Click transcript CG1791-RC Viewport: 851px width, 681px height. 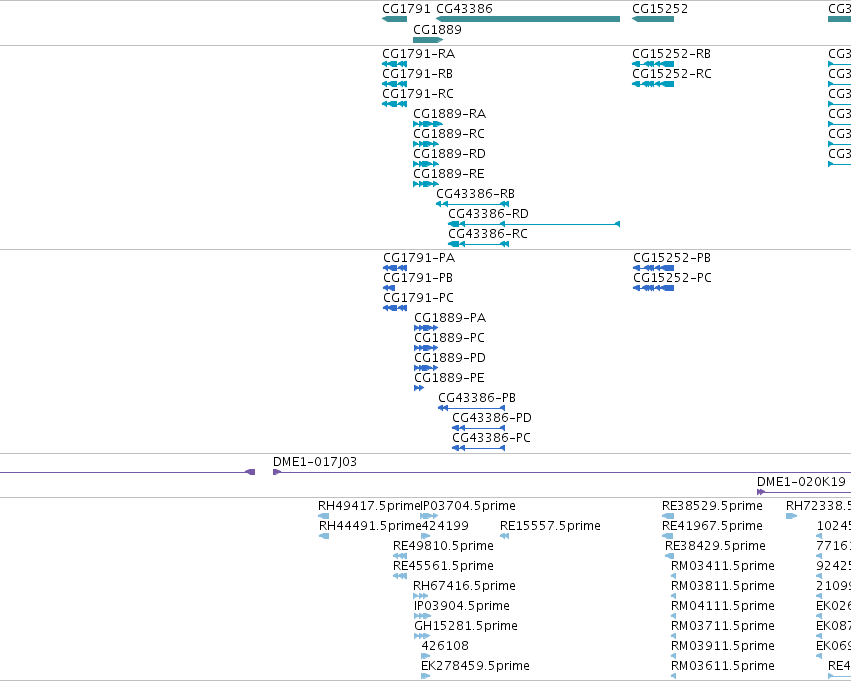pyautogui.click(x=418, y=94)
